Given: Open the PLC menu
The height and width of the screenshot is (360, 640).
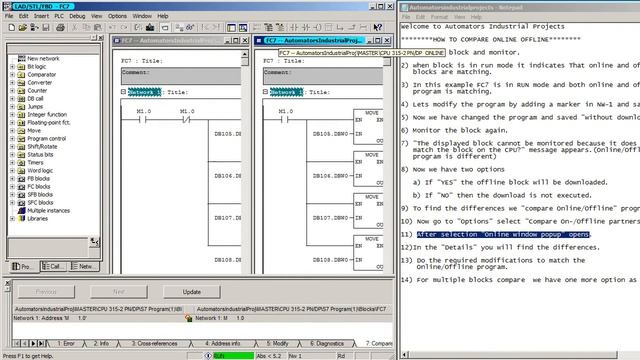Looking at the screenshot, I should (x=59, y=16).
